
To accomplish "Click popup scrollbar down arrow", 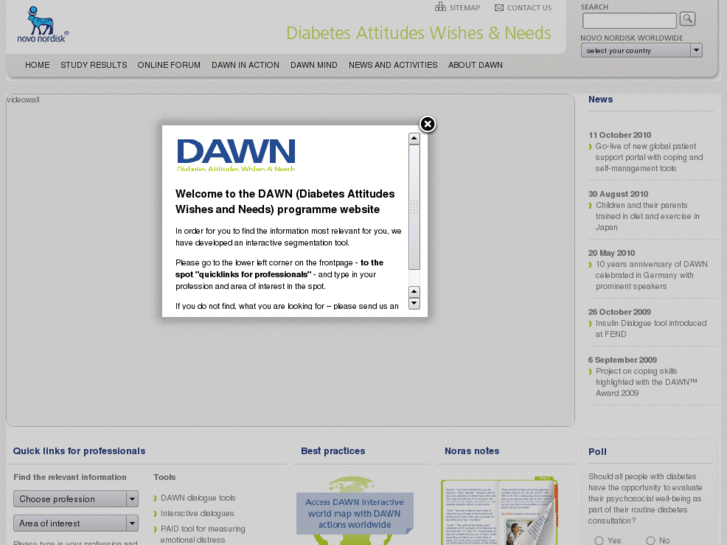I will pos(414,303).
